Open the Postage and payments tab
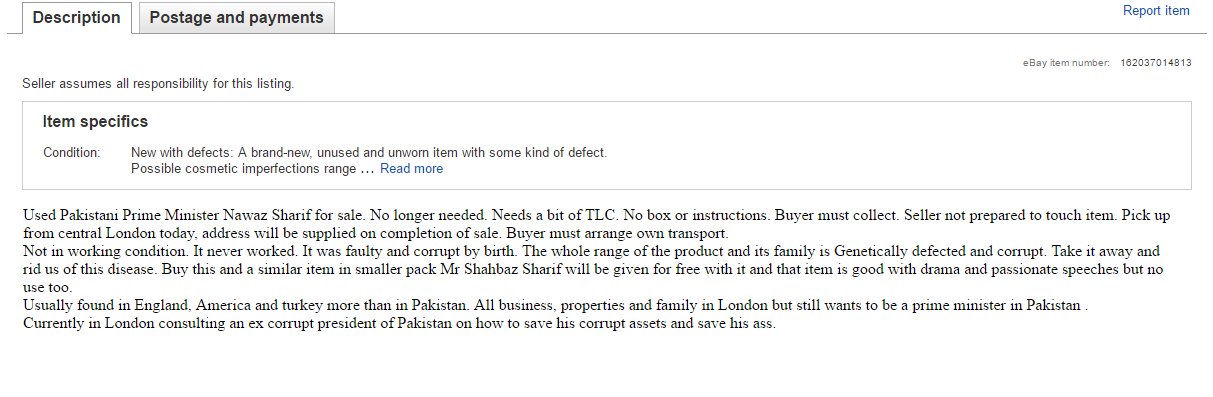 tap(236, 18)
